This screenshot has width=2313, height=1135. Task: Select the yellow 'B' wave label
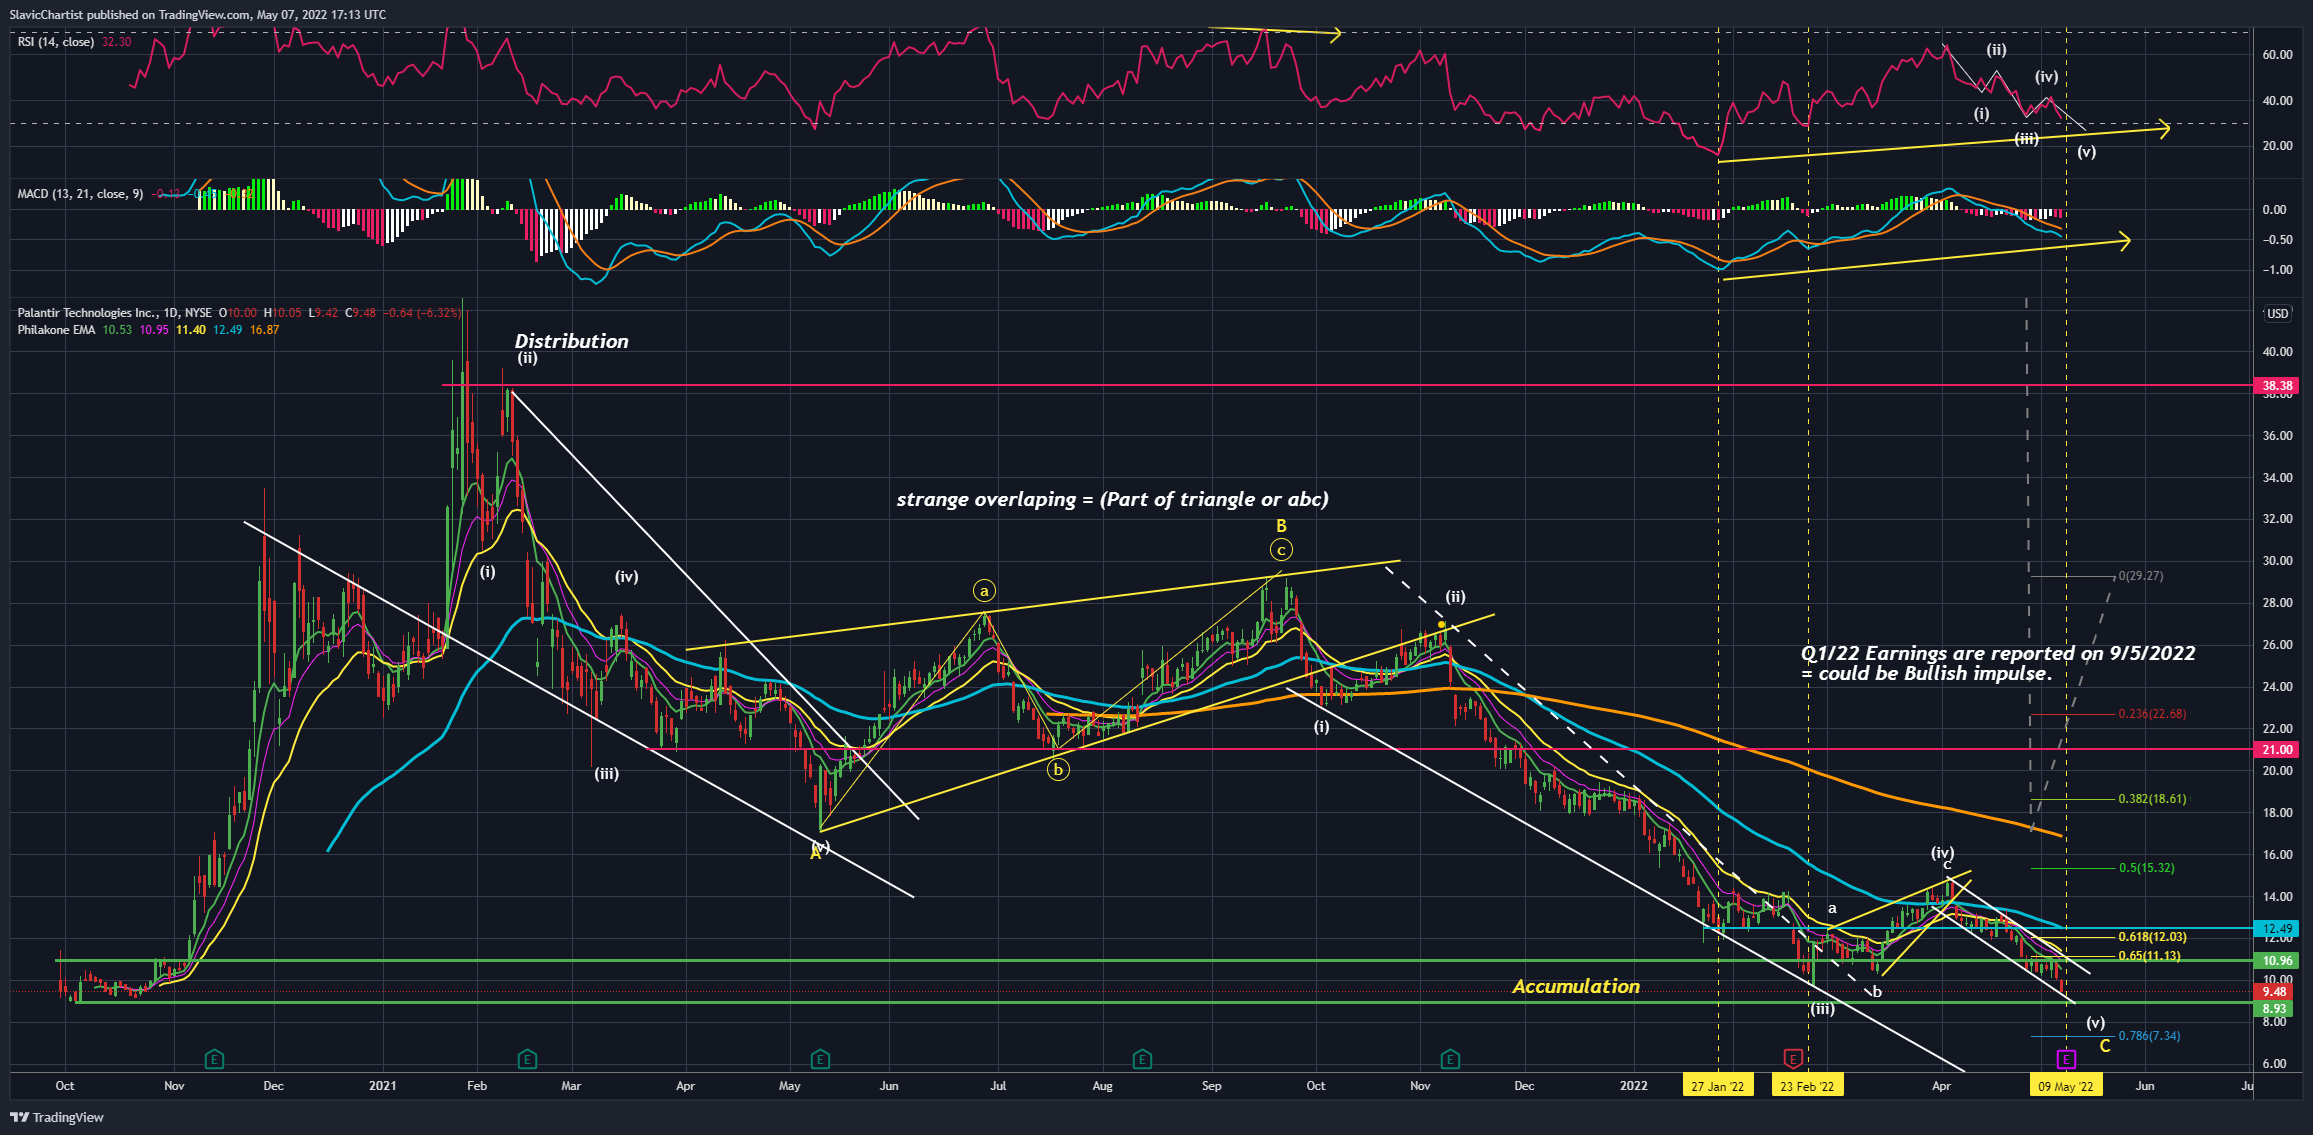pyautogui.click(x=1281, y=526)
